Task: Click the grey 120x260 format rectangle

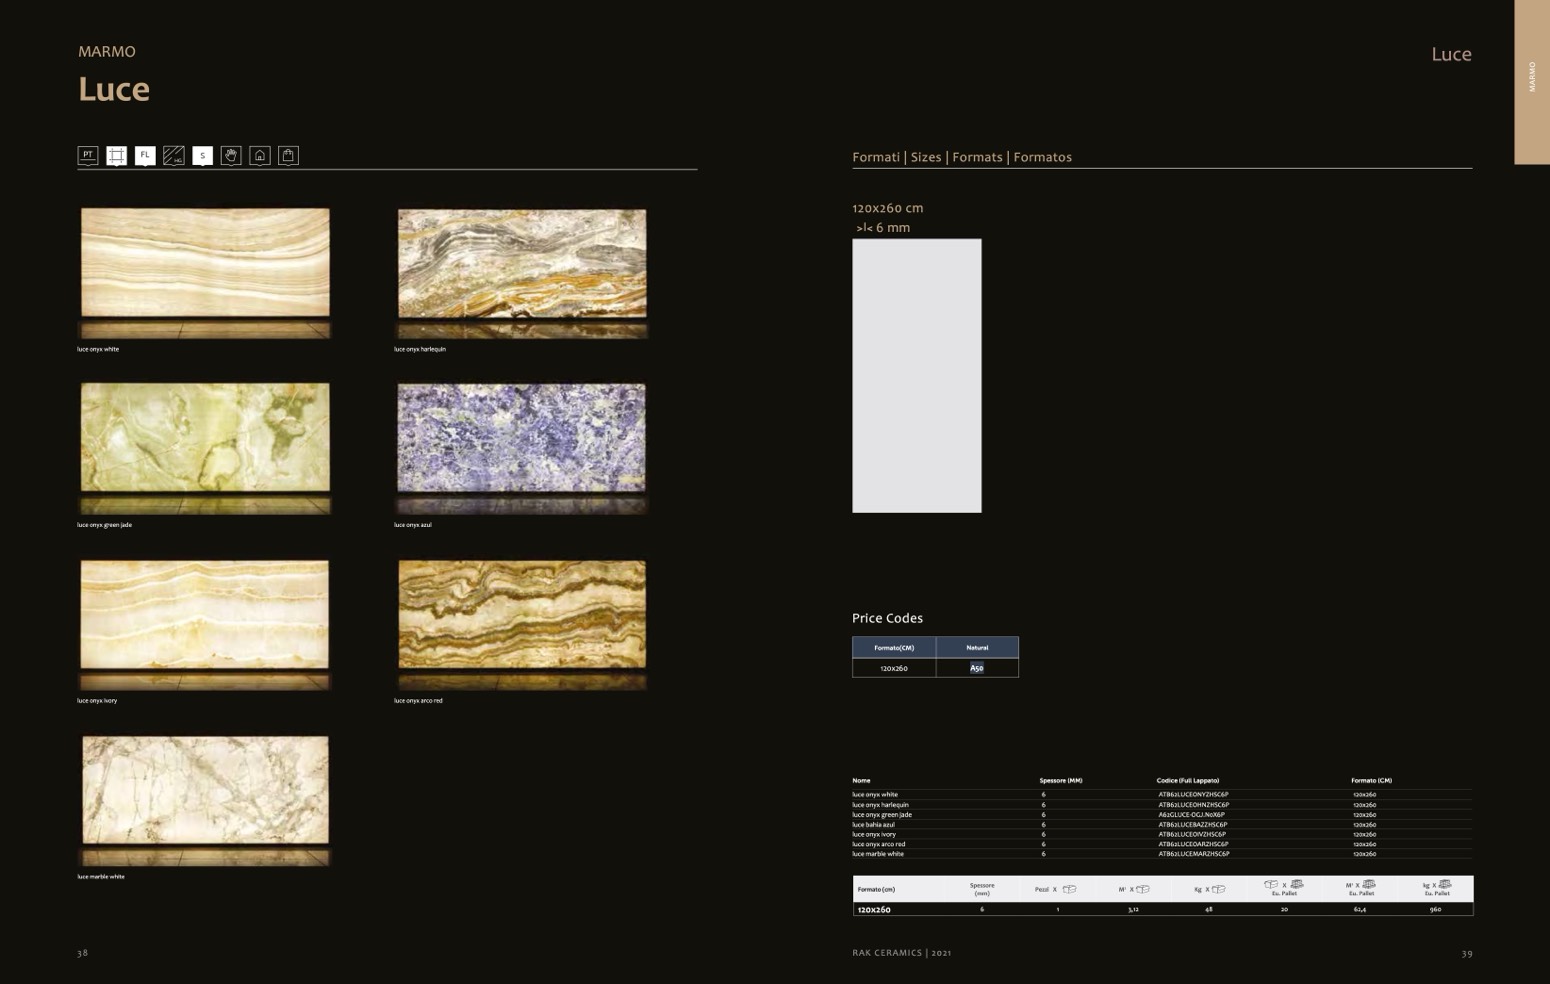Action: [x=916, y=375]
